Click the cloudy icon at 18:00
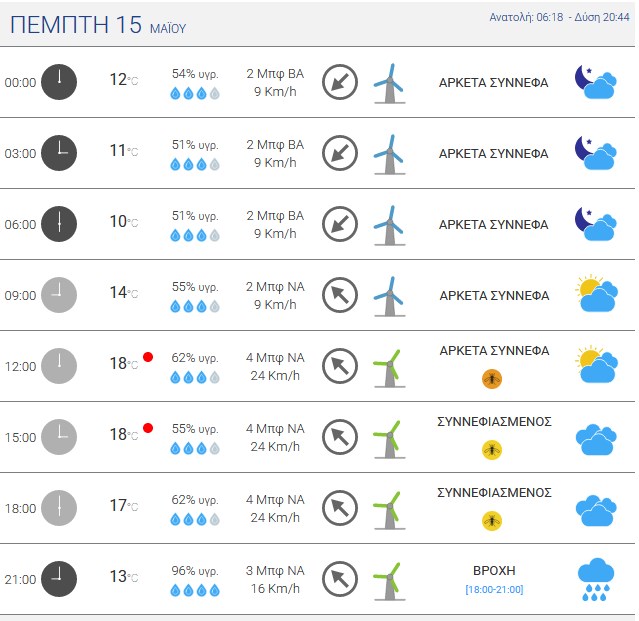 tap(596, 511)
